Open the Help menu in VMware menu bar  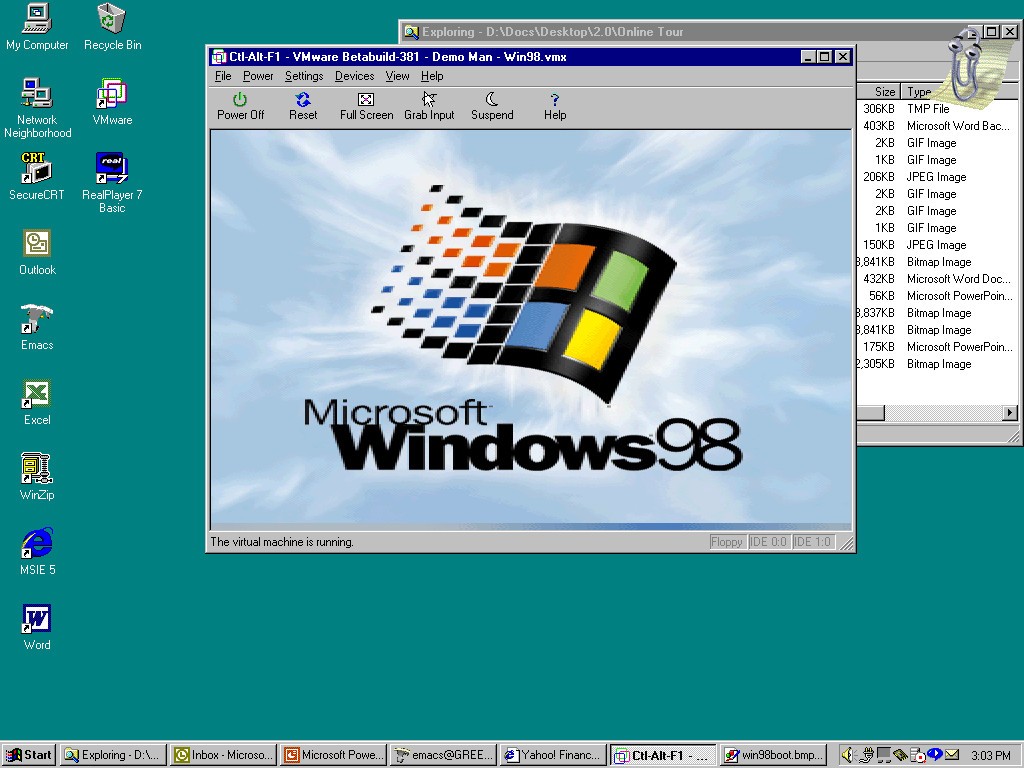click(432, 76)
